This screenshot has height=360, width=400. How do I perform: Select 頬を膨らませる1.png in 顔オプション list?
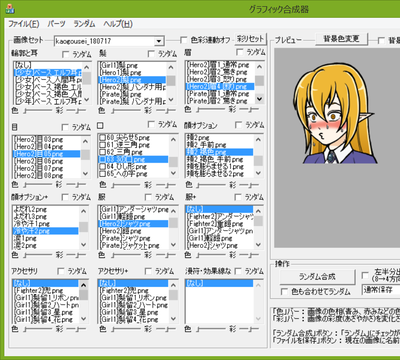219,166
